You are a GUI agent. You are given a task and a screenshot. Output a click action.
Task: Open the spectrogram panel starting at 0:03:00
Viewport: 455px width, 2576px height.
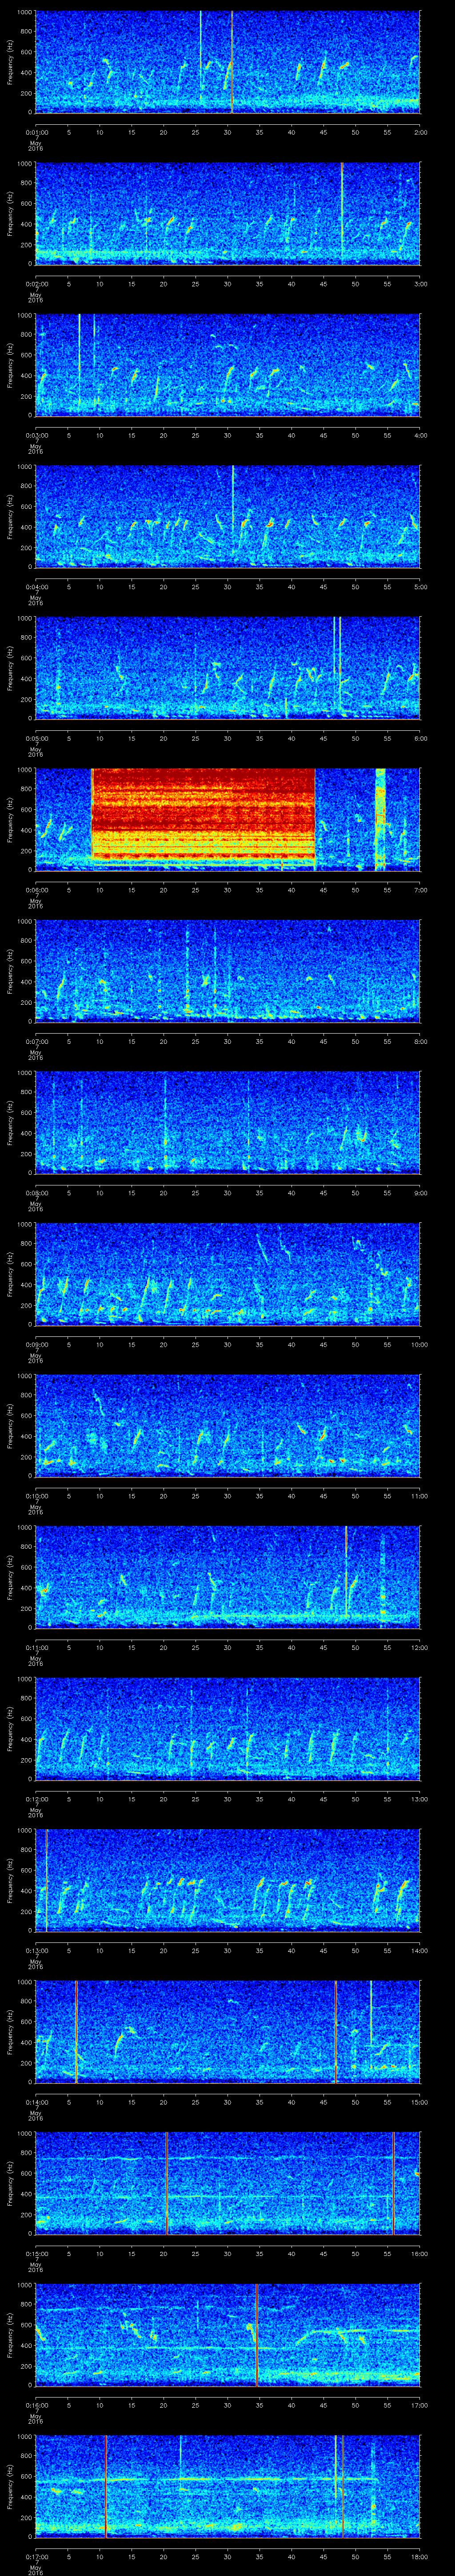(228, 365)
